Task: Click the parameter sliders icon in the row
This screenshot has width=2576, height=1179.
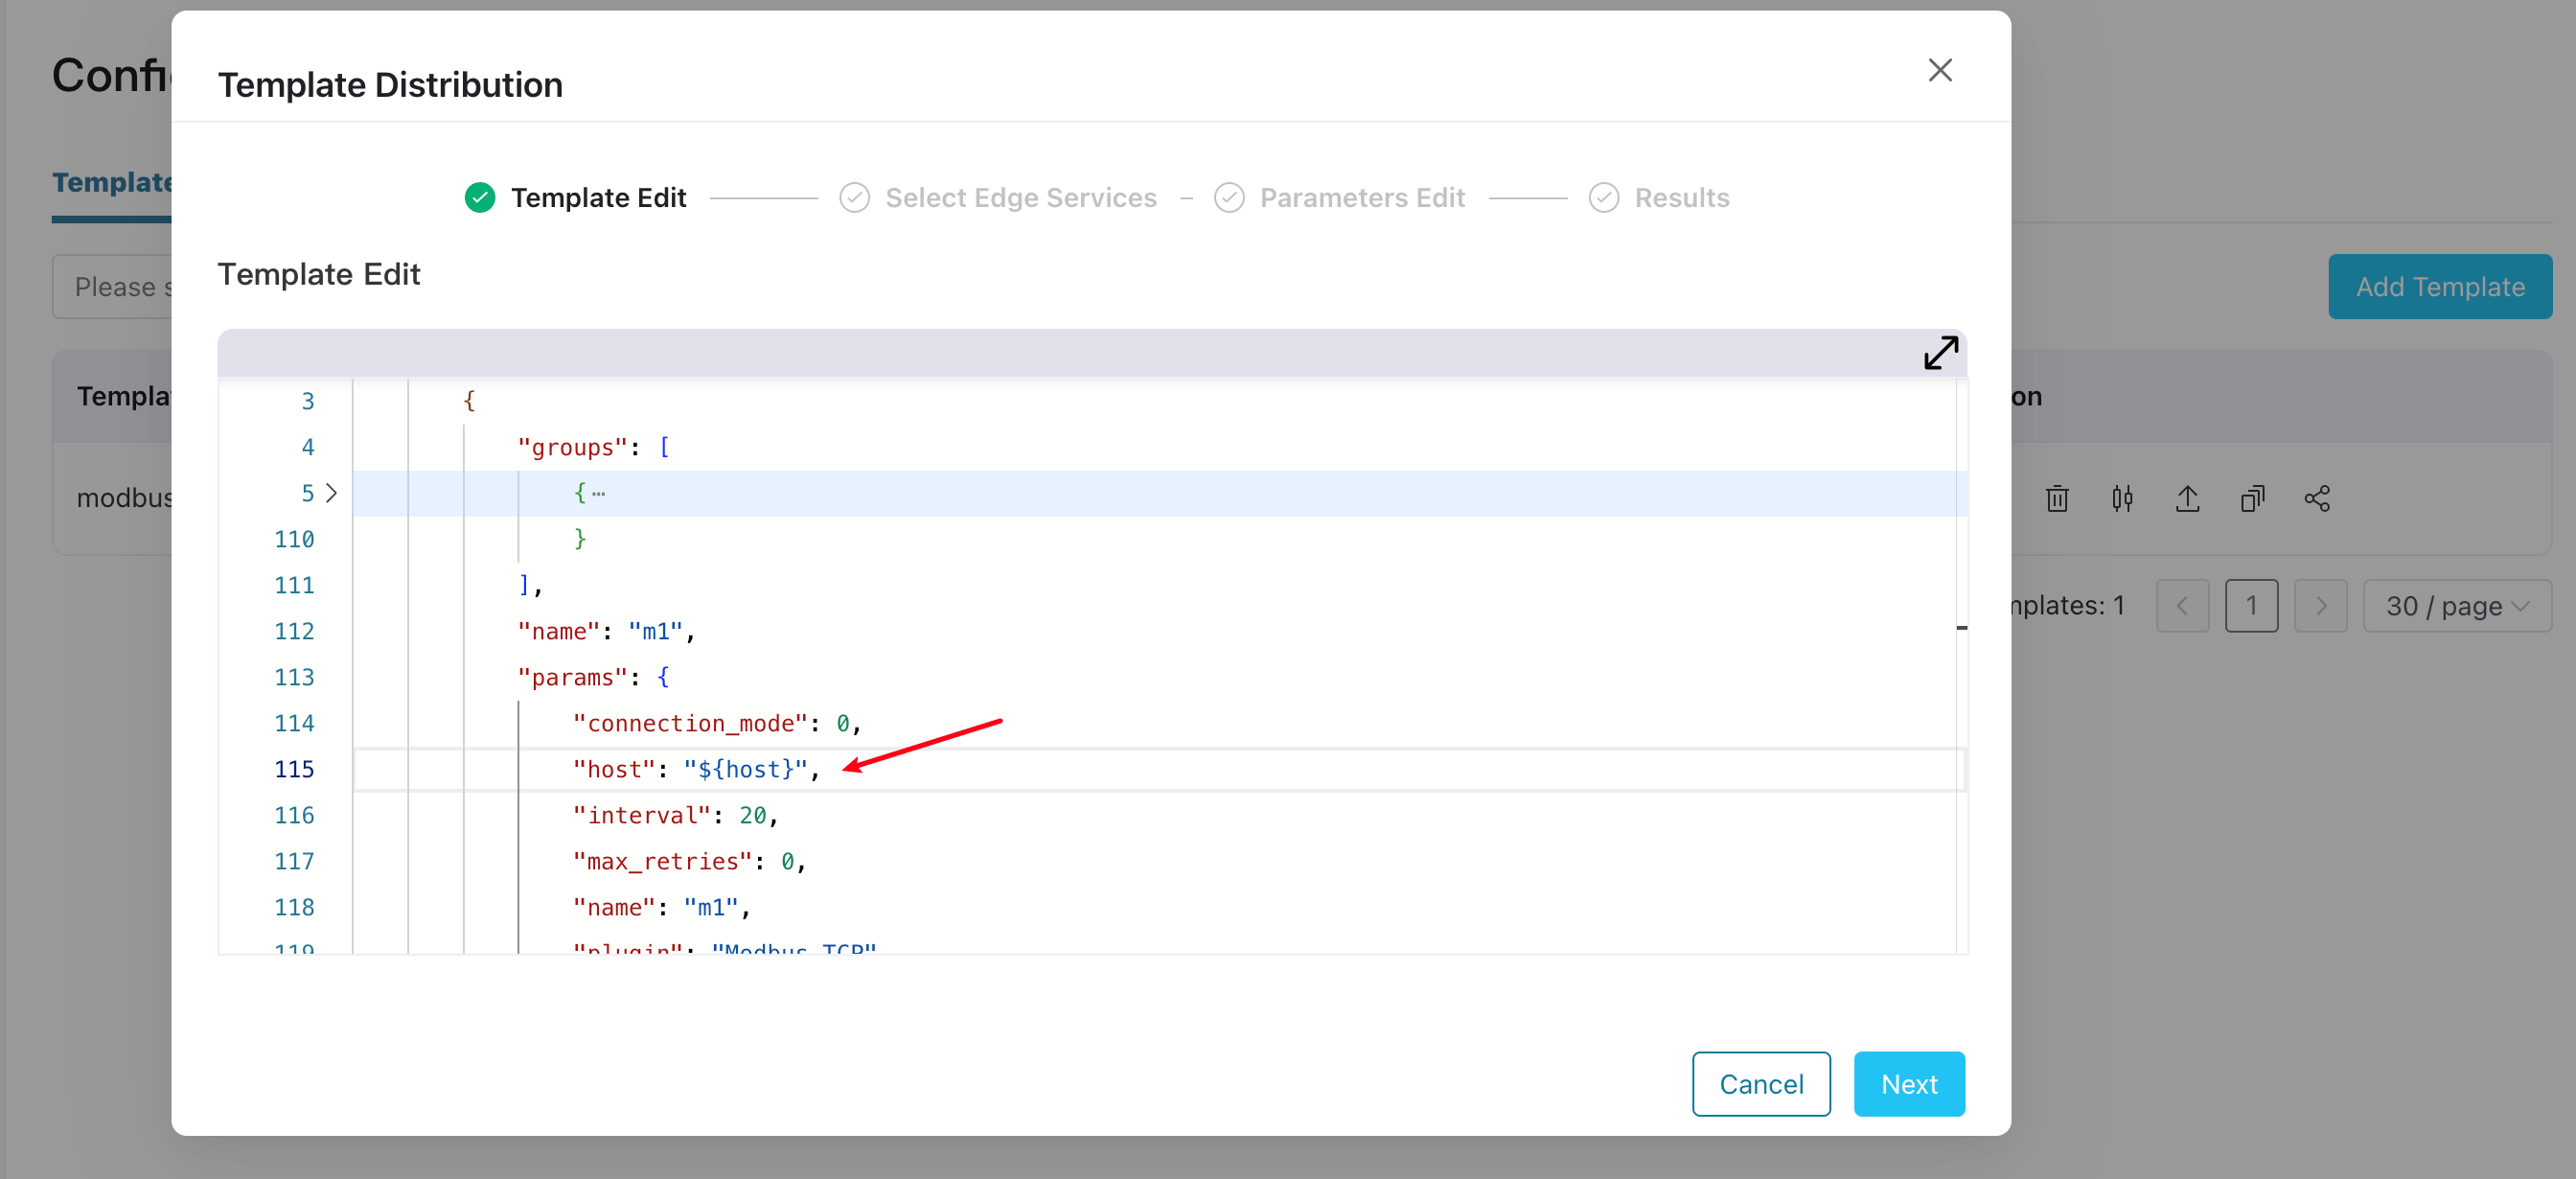Action: click(2122, 498)
